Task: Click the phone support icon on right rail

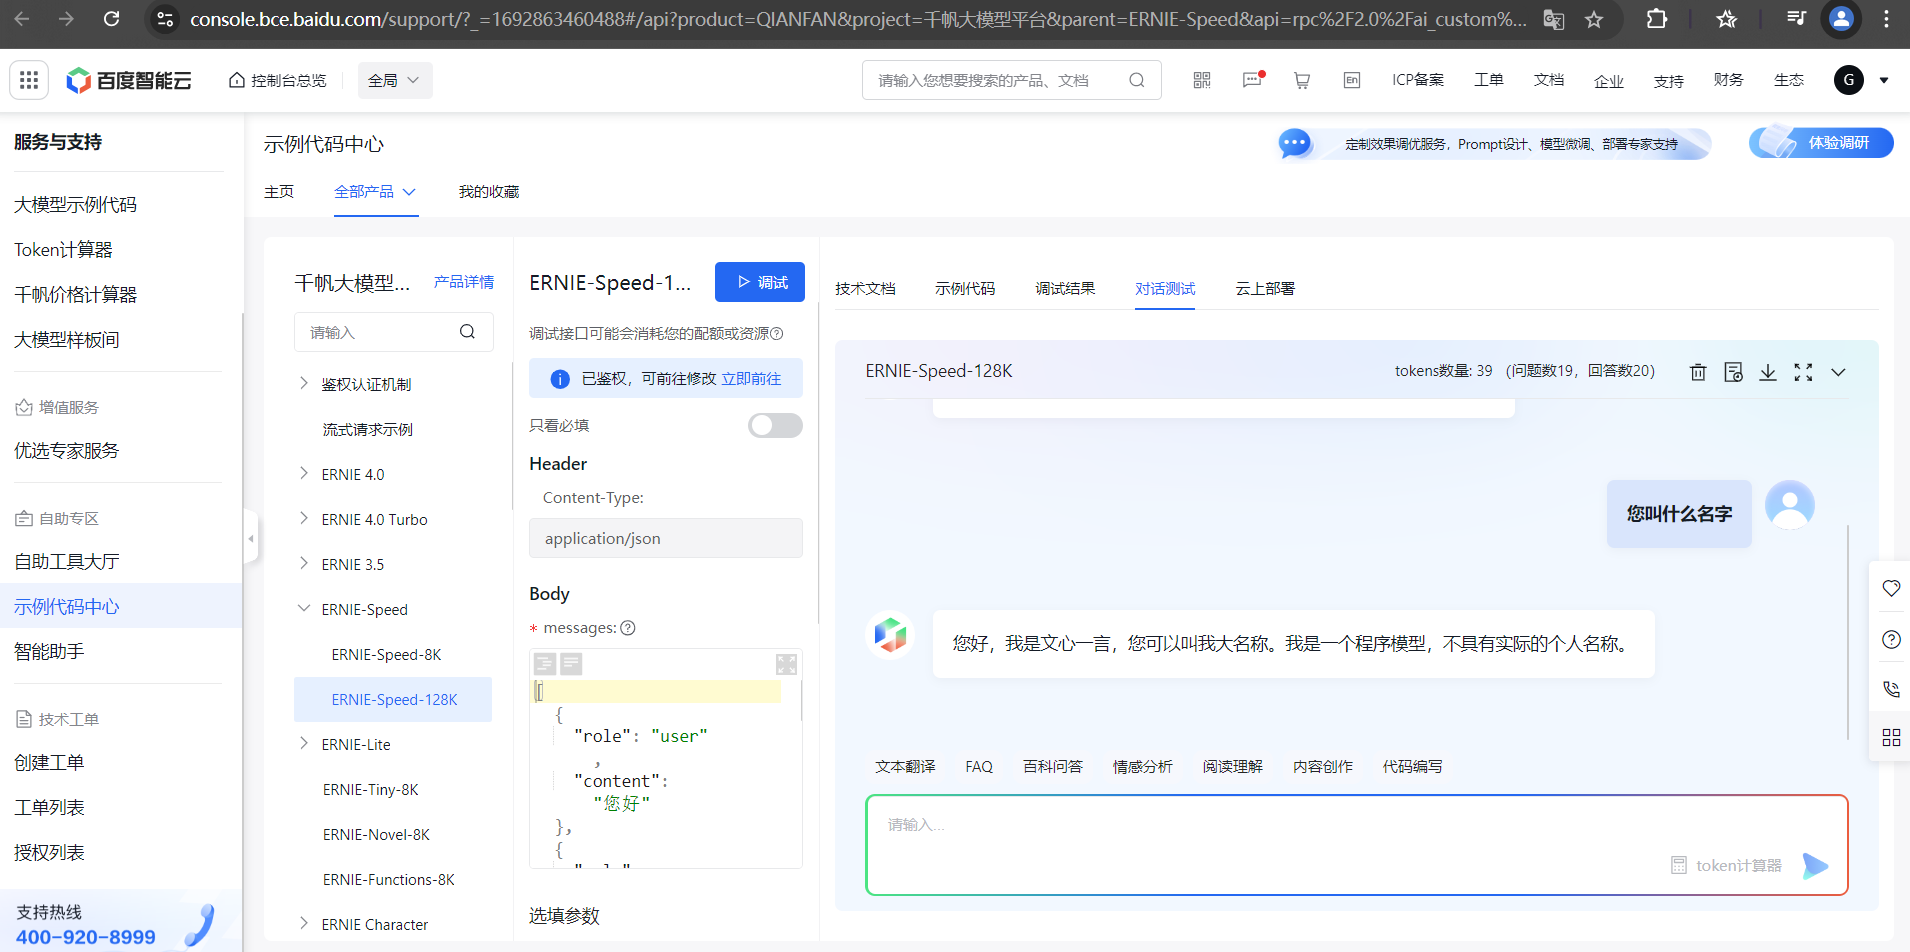Action: [x=1891, y=689]
